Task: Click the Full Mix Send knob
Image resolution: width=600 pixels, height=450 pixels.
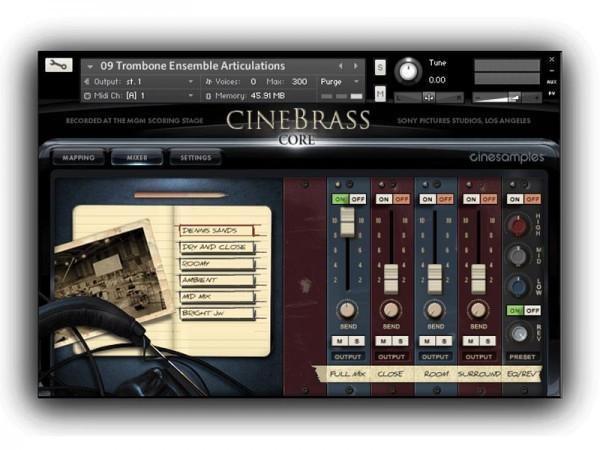Action: click(347, 310)
